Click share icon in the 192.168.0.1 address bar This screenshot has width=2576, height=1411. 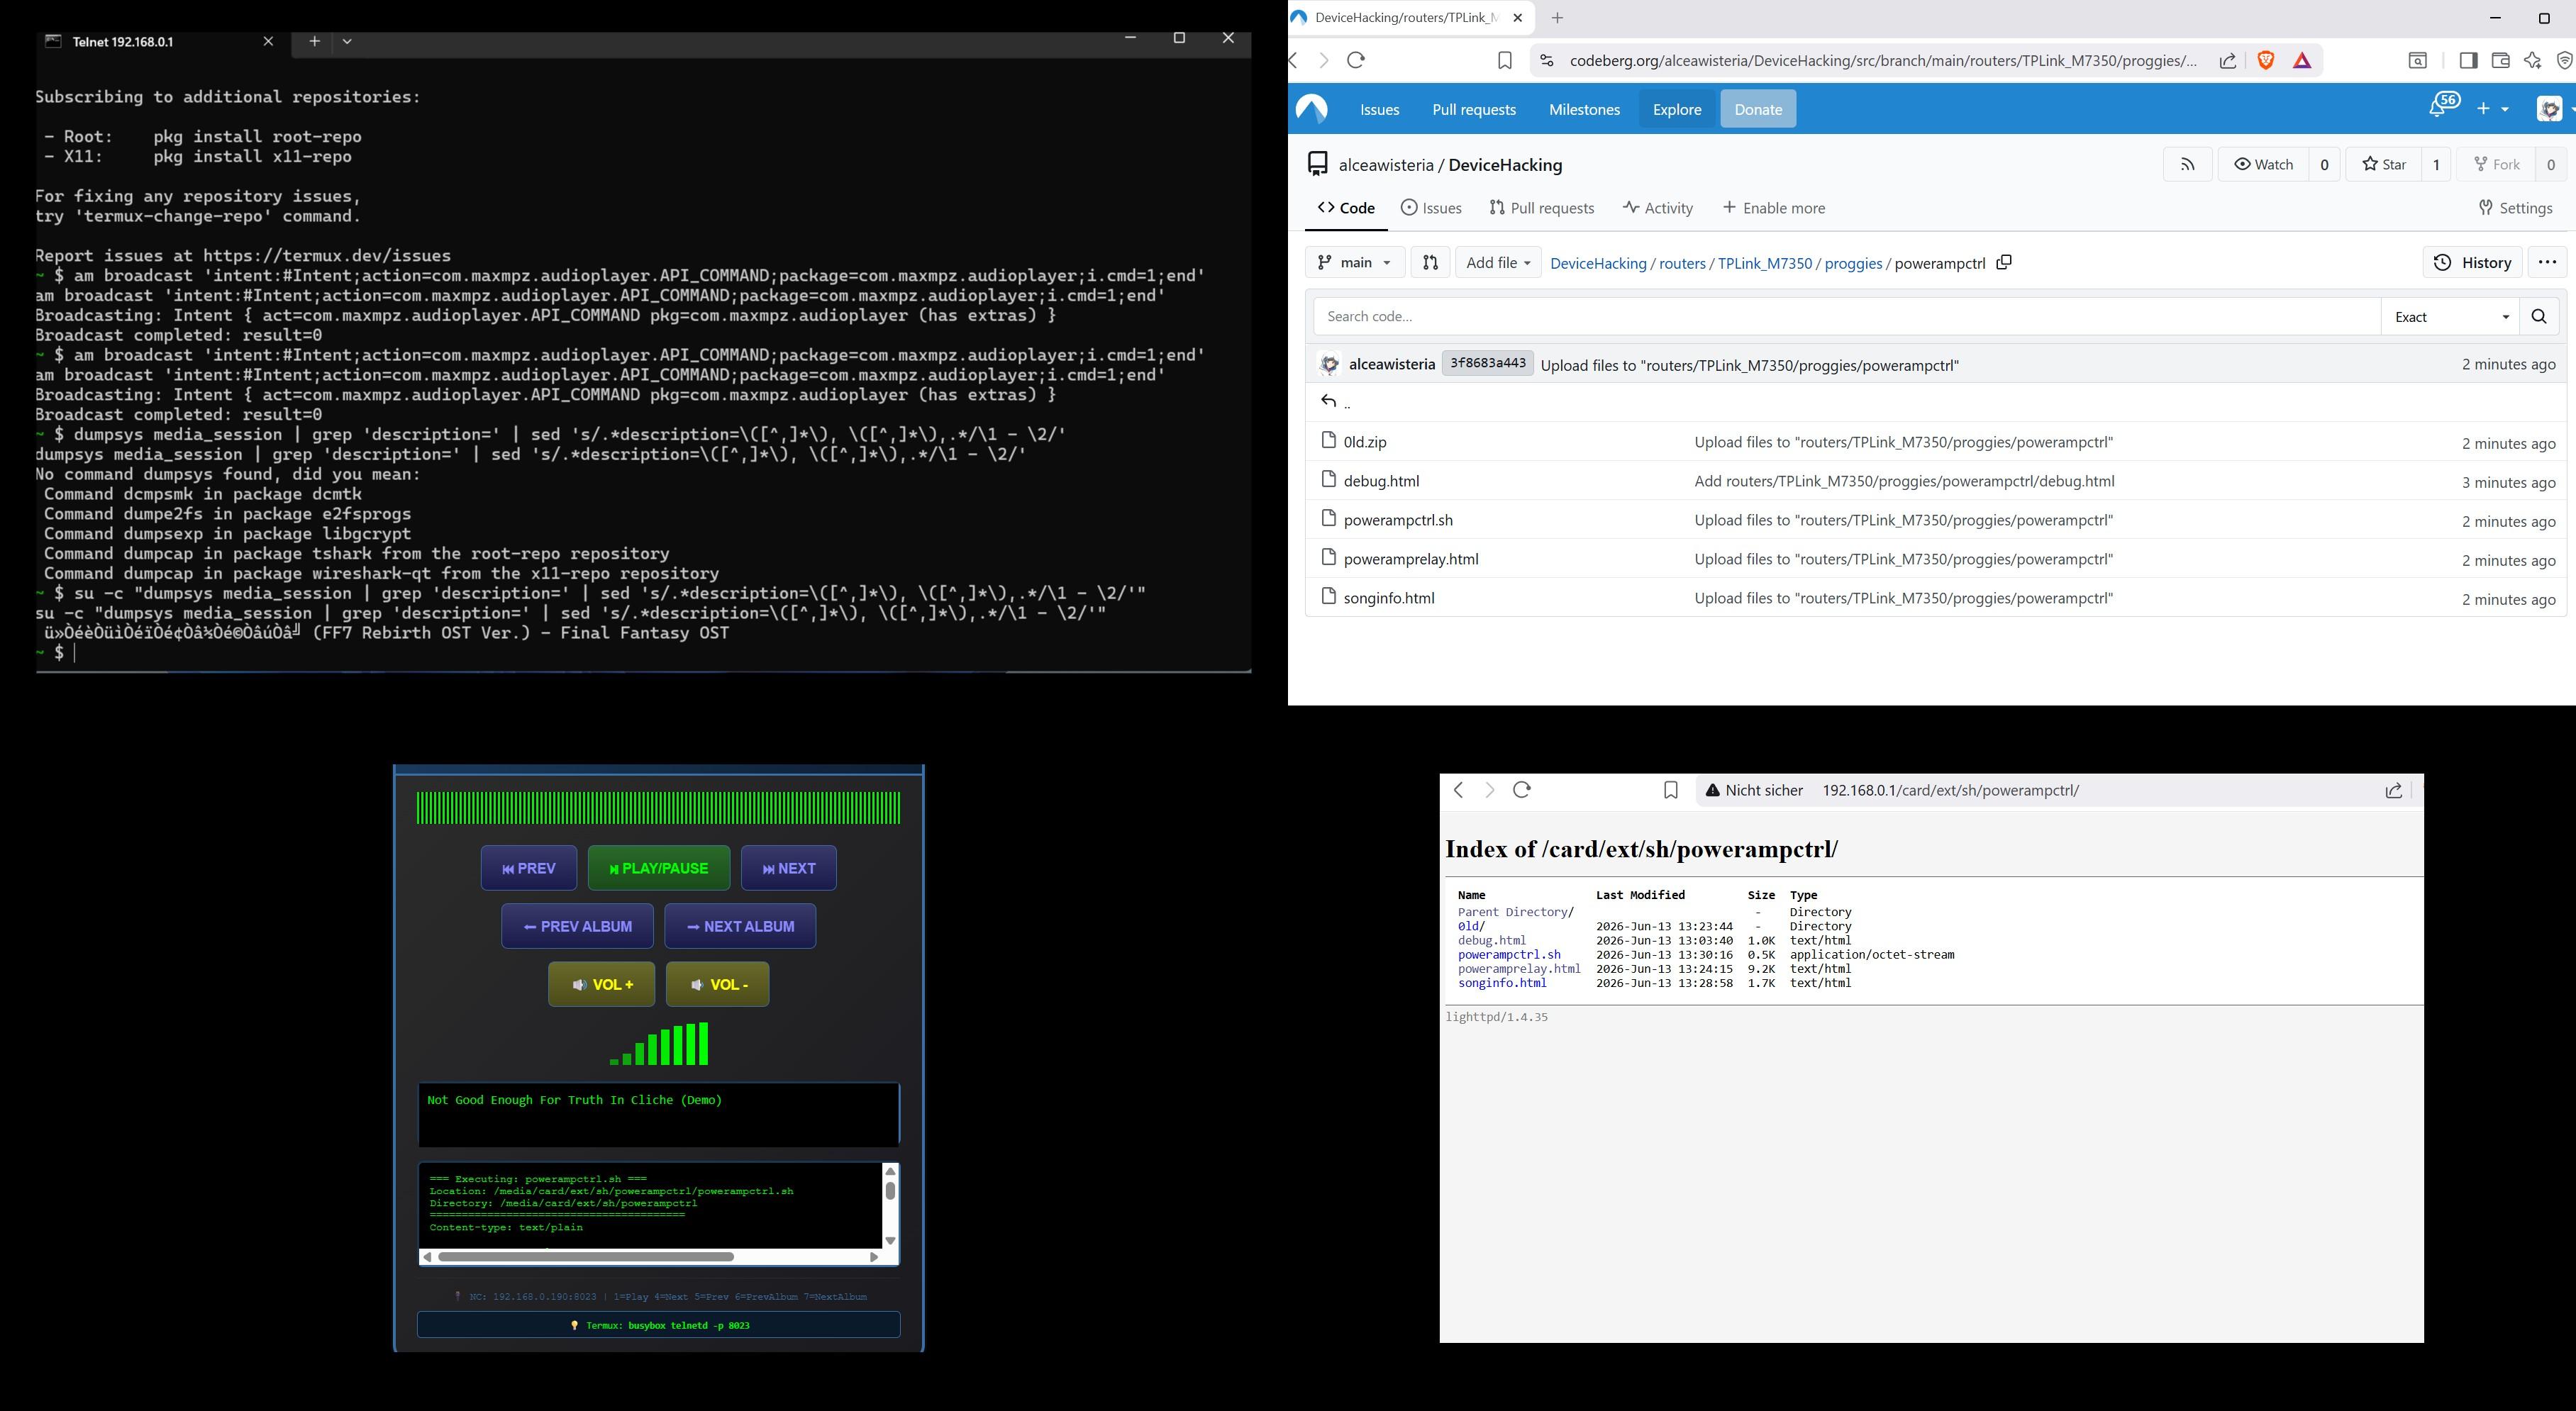2394,791
